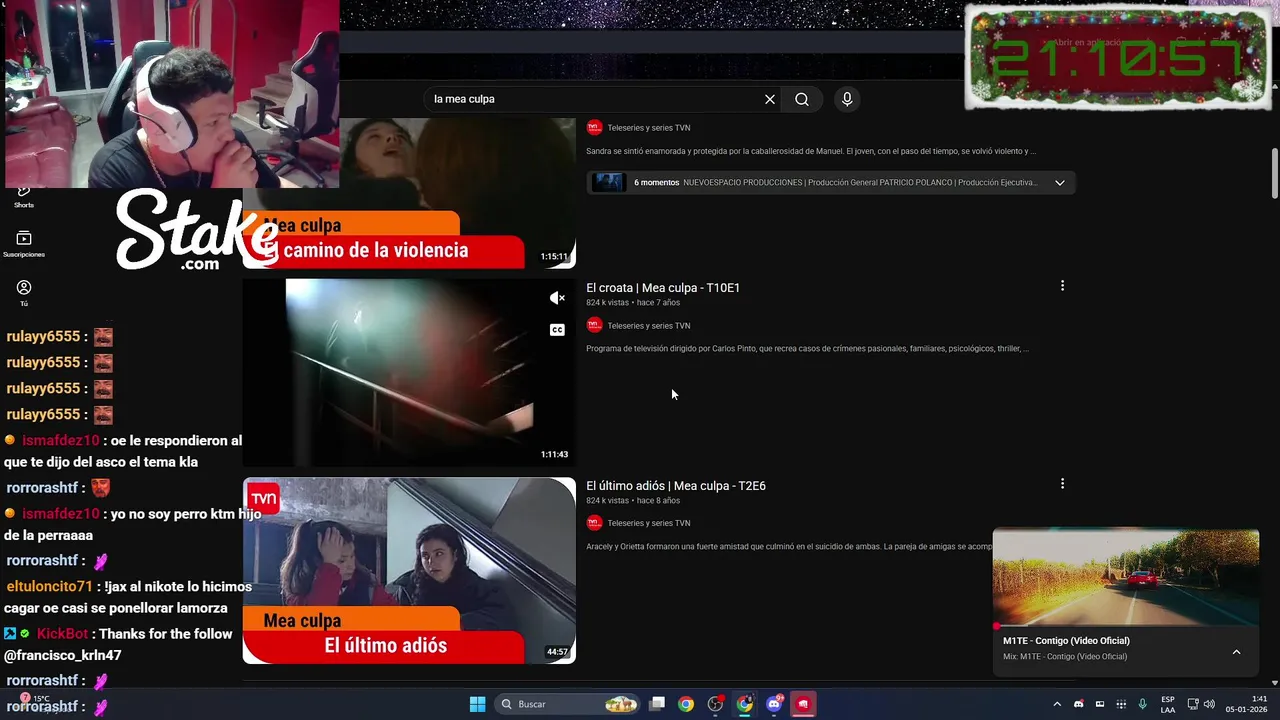Open the clock and date 1:41 05-01-2026
Screen dimensions: 1280x720
(x=1246, y=705)
